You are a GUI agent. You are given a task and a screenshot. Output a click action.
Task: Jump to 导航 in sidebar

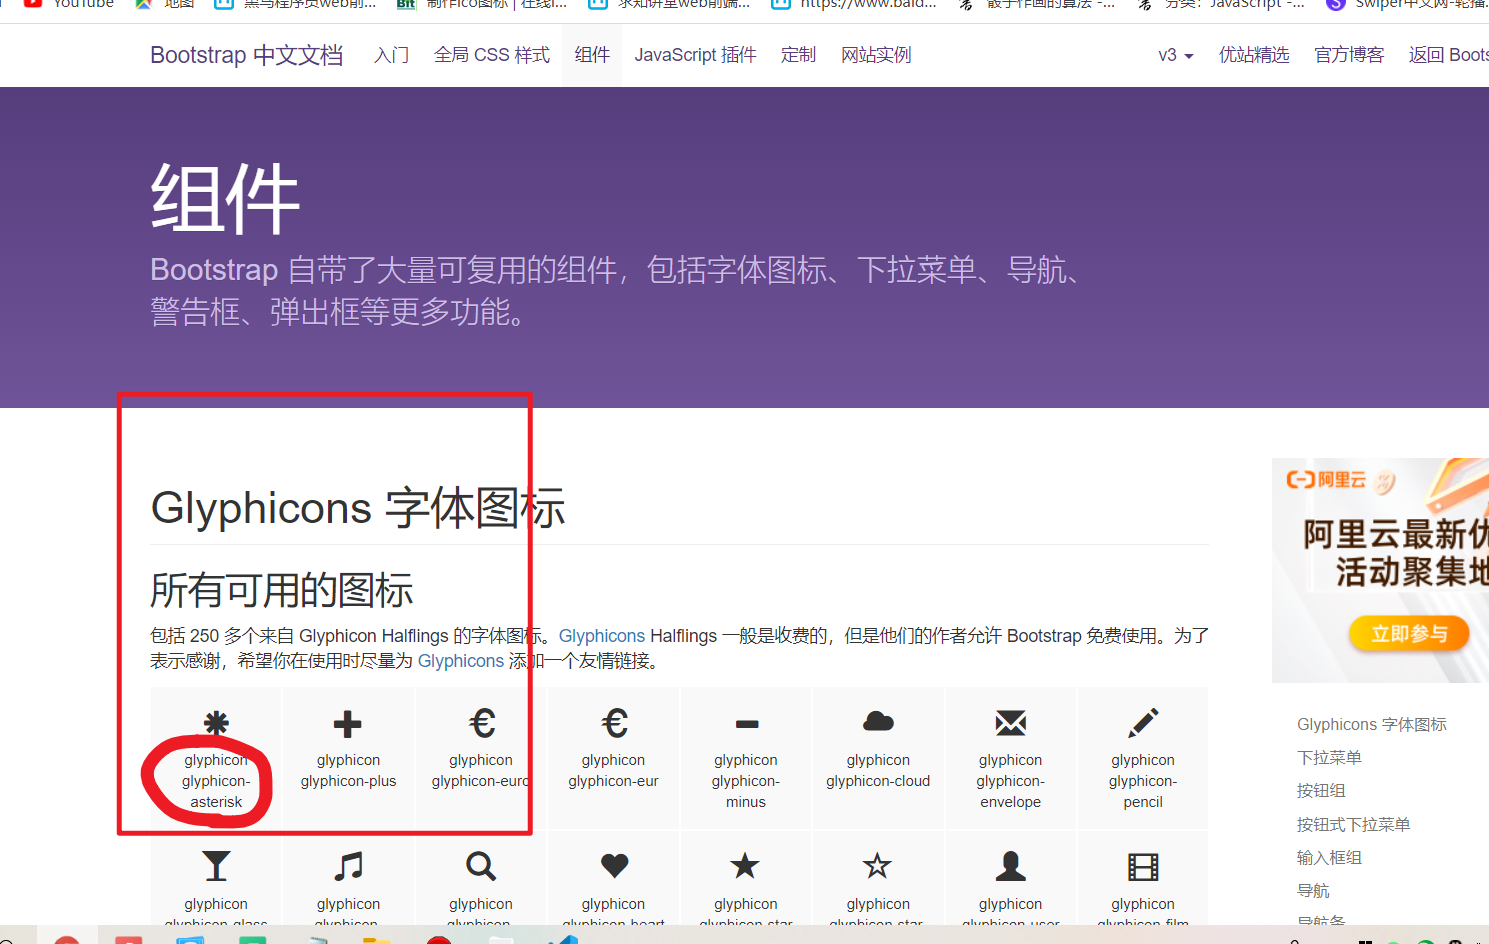(1313, 891)
